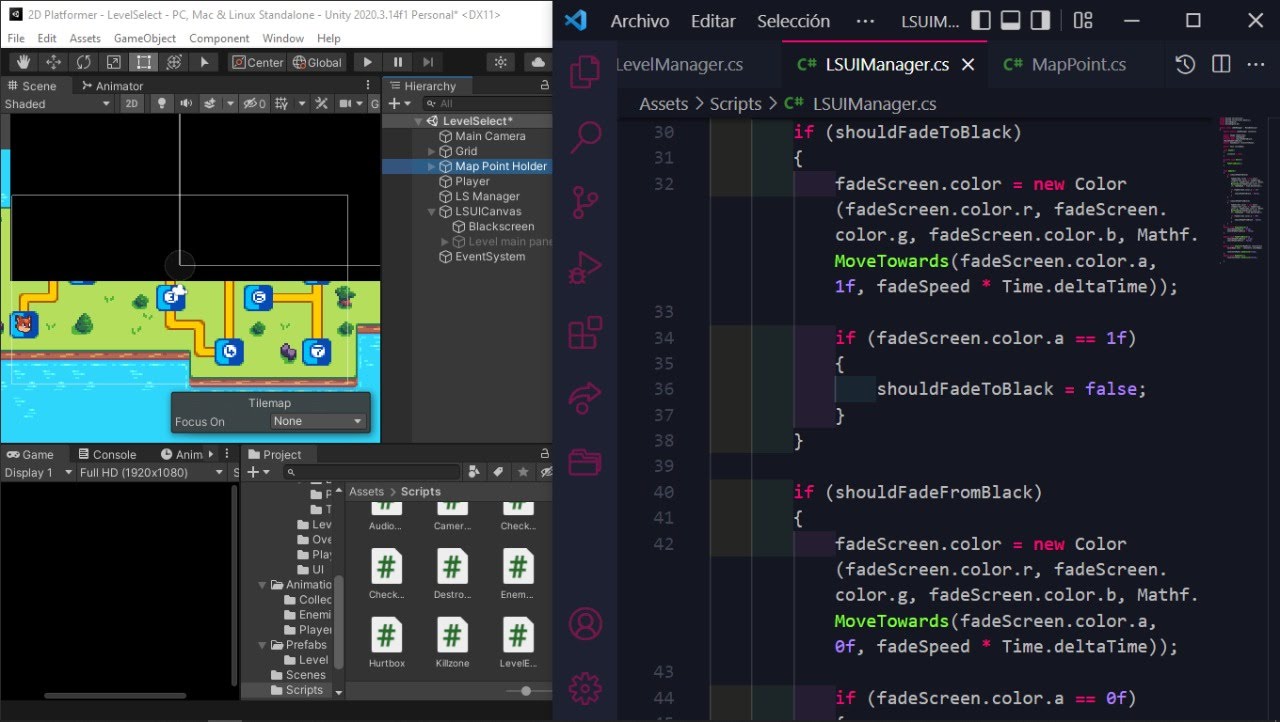Open VS Code Manage gear icon
This screenshot has height=722, width=1280.
click(x=585, y=688)
